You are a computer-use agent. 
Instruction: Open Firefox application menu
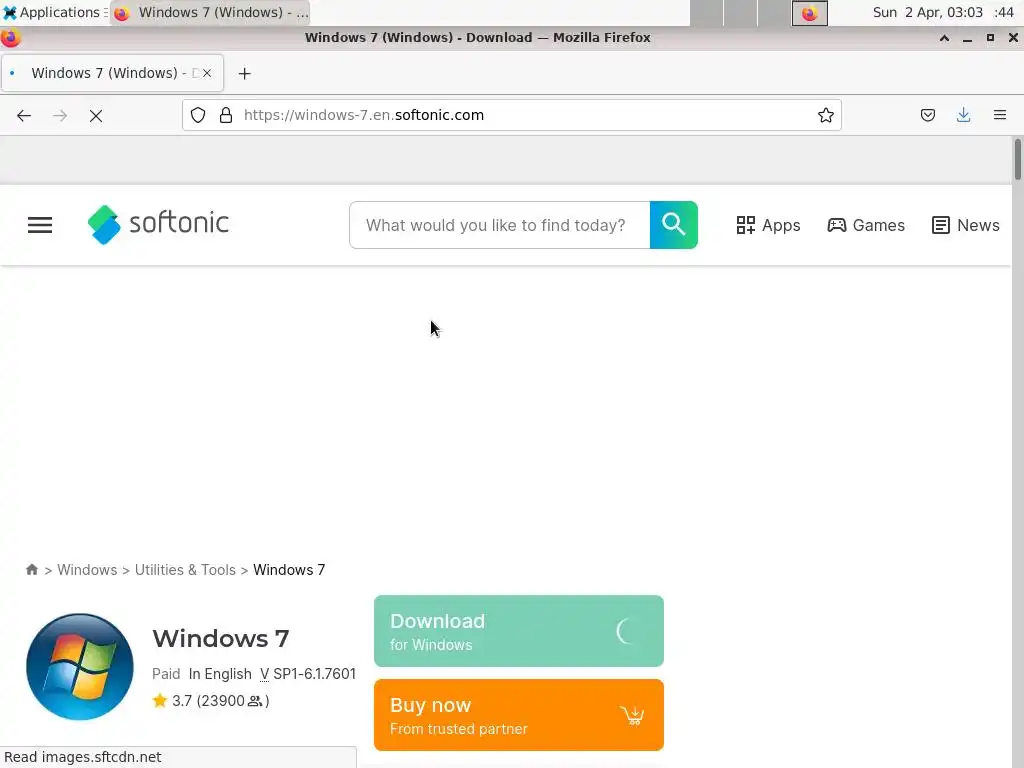pos(999,116)
